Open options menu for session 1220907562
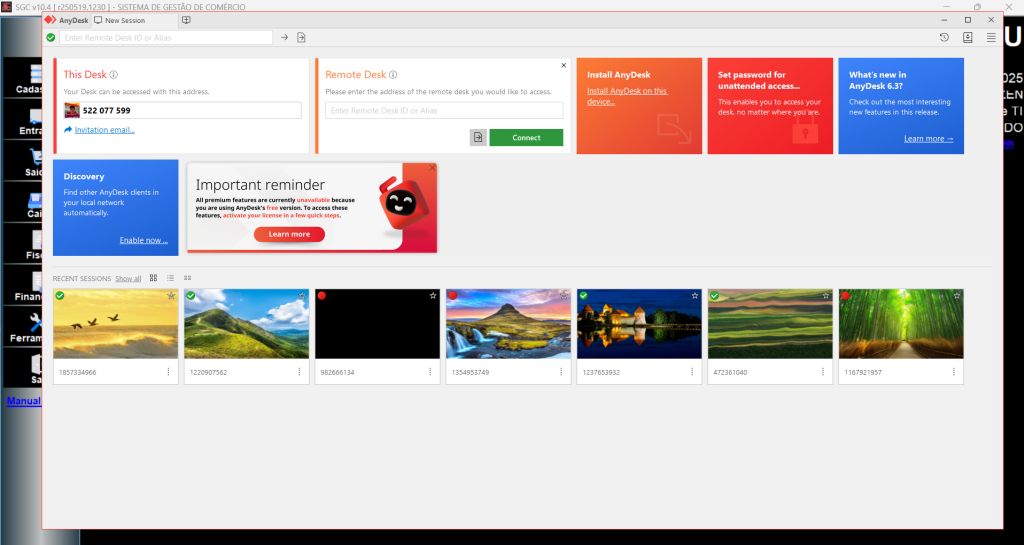1024x545 pixels. (x=299, y=372)
